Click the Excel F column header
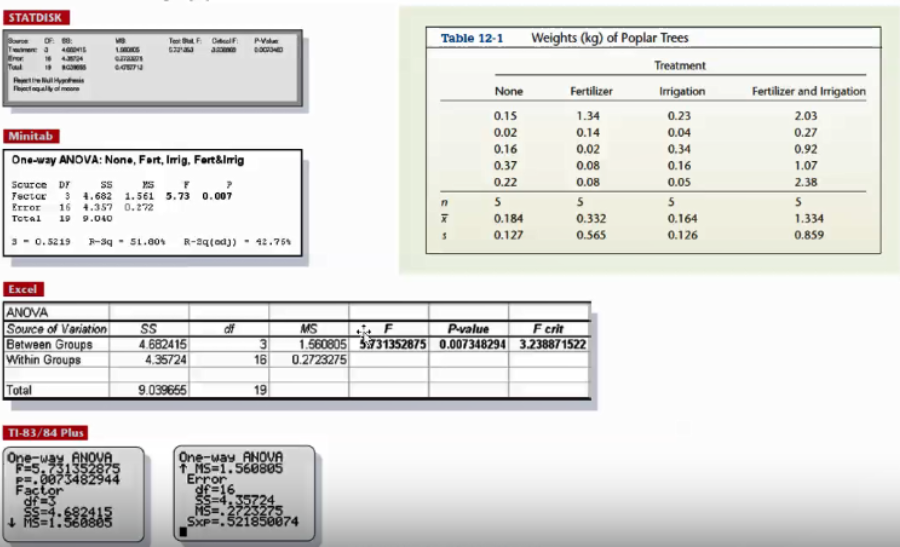900x547 pixels. coord(389,329)
